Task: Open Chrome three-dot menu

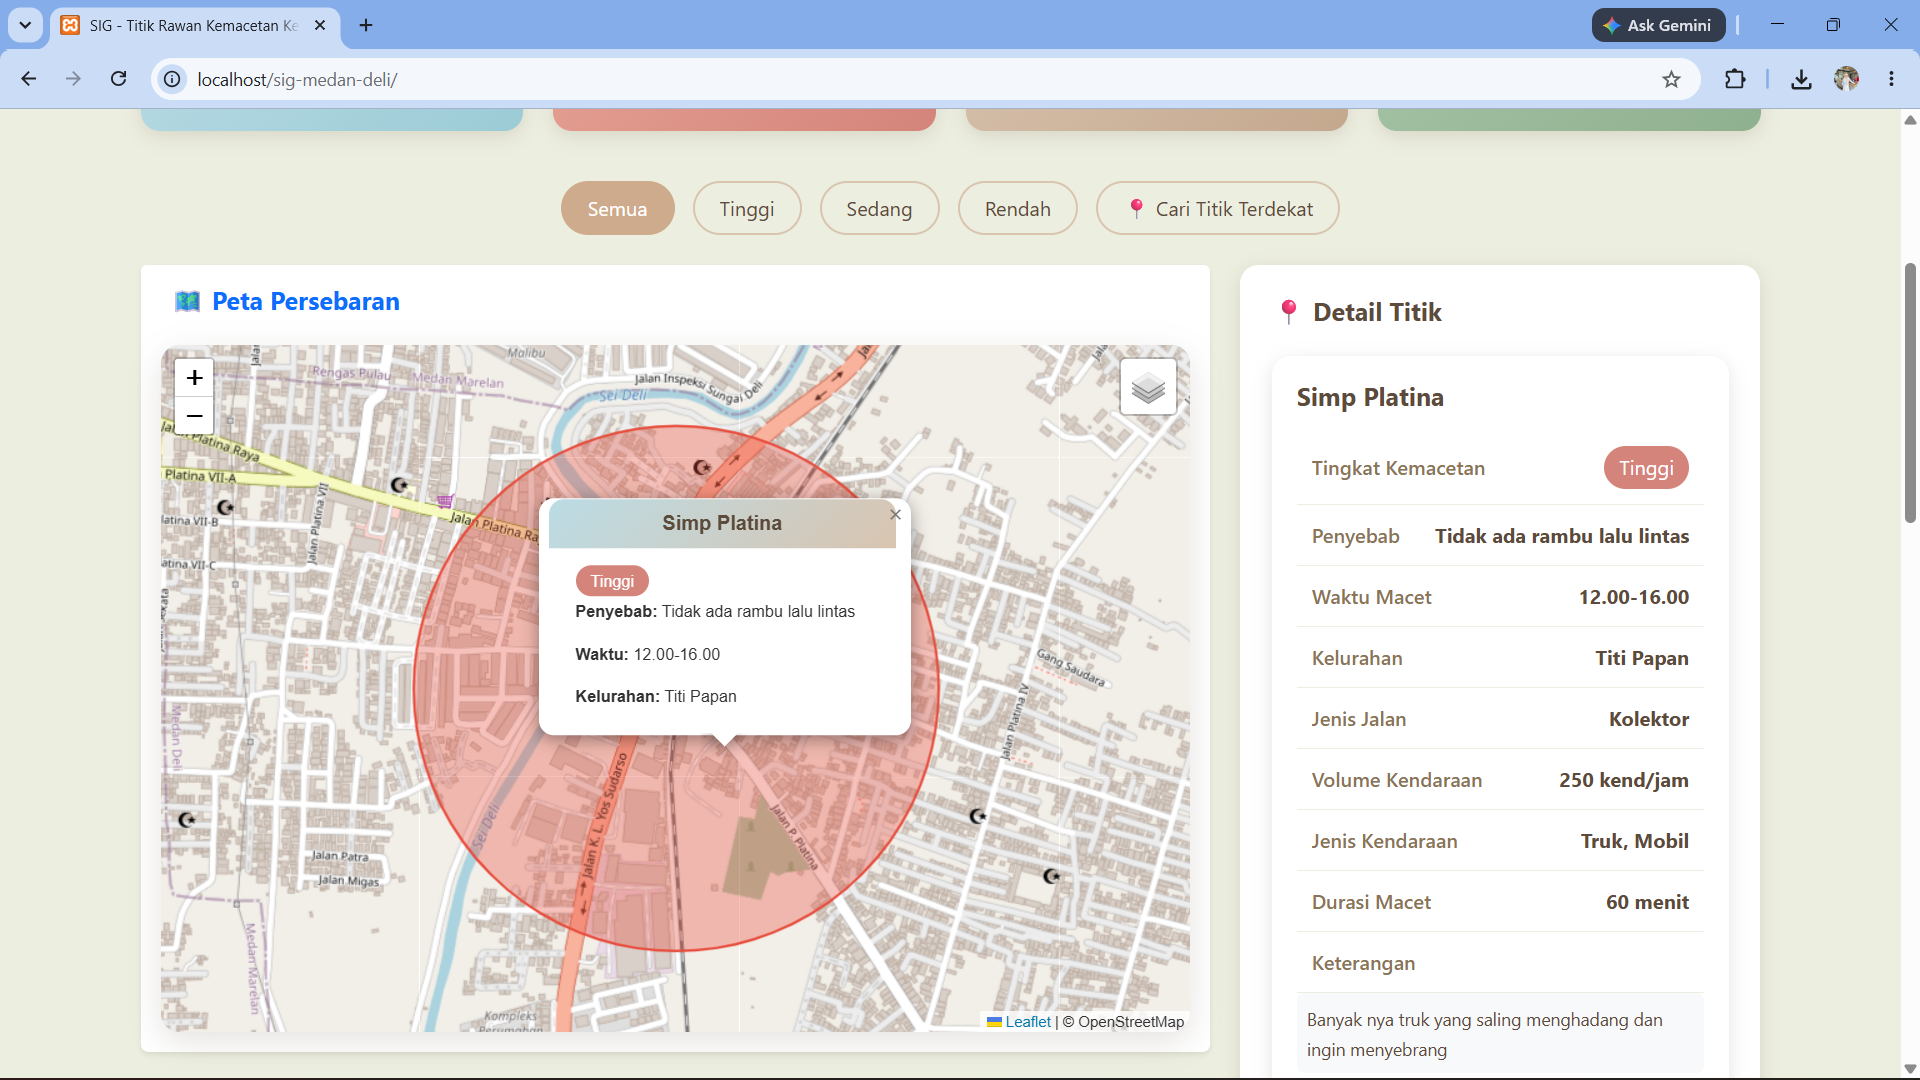Action: (1891, 79)
